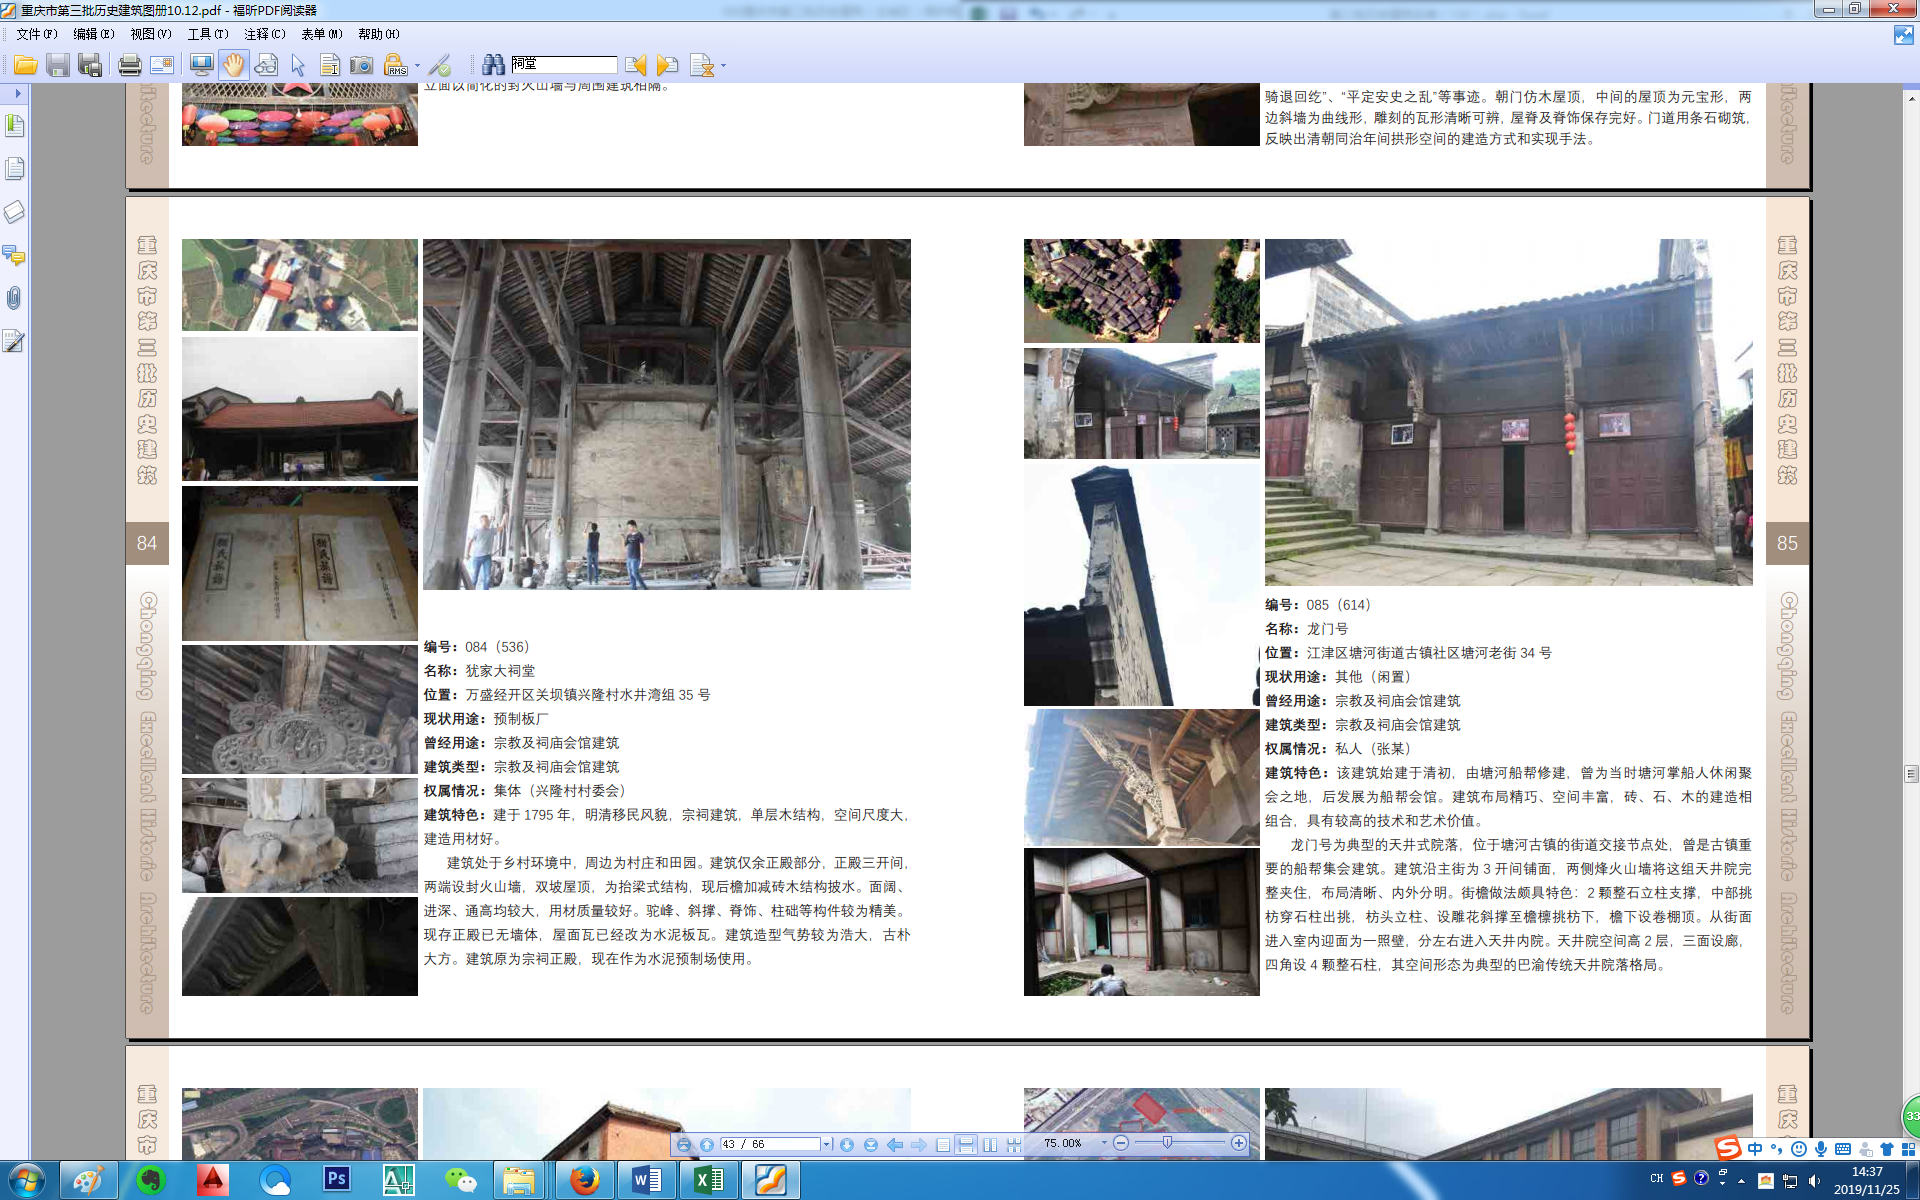
Task: Go to previous page in floating bar
Action: (x=707, y=1144)
